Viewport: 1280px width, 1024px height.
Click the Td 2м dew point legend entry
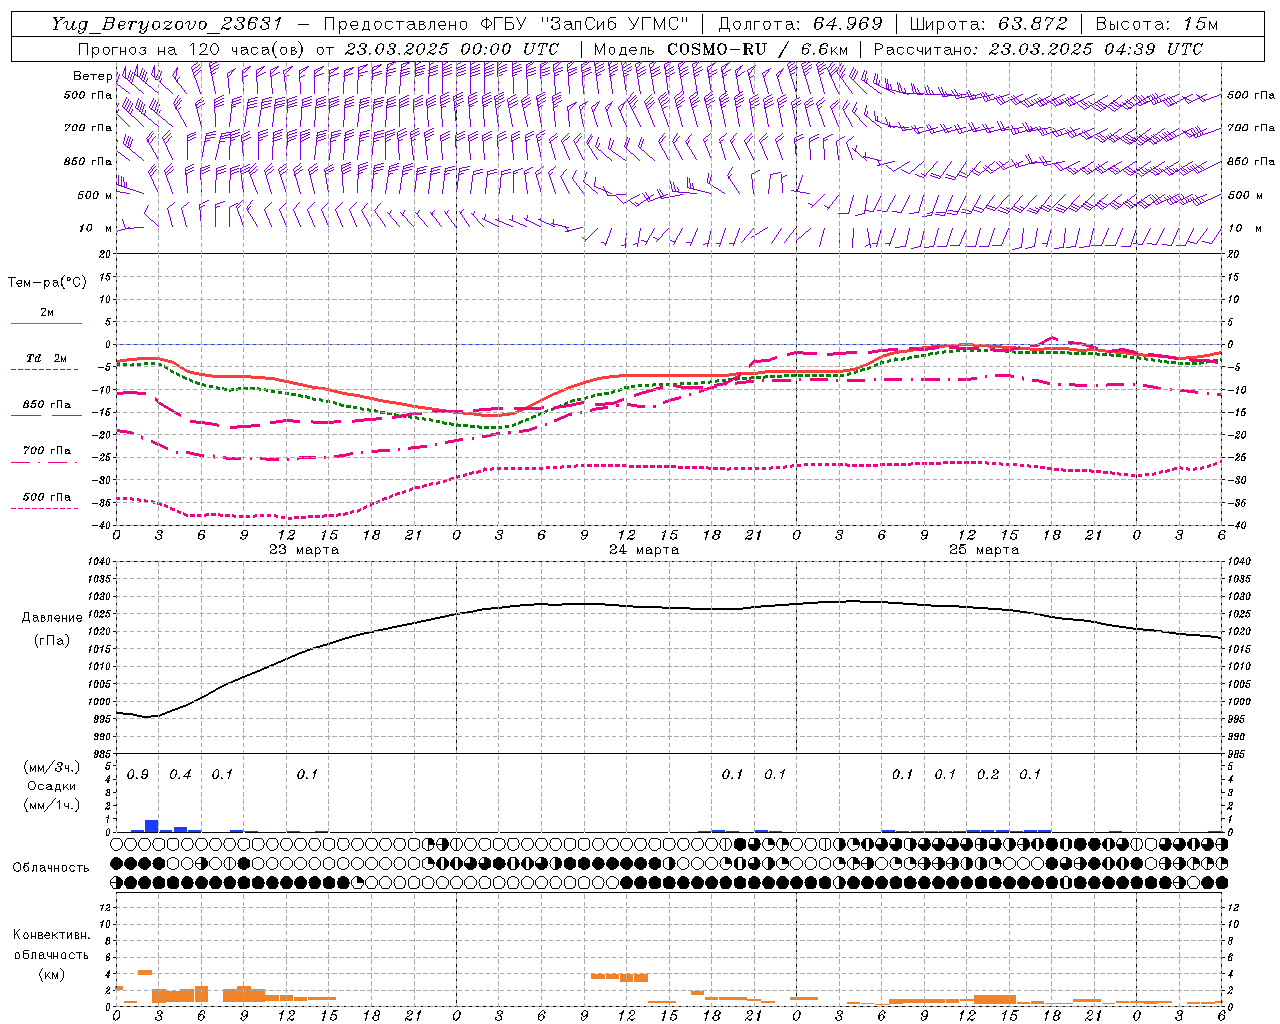pos(47,359)
